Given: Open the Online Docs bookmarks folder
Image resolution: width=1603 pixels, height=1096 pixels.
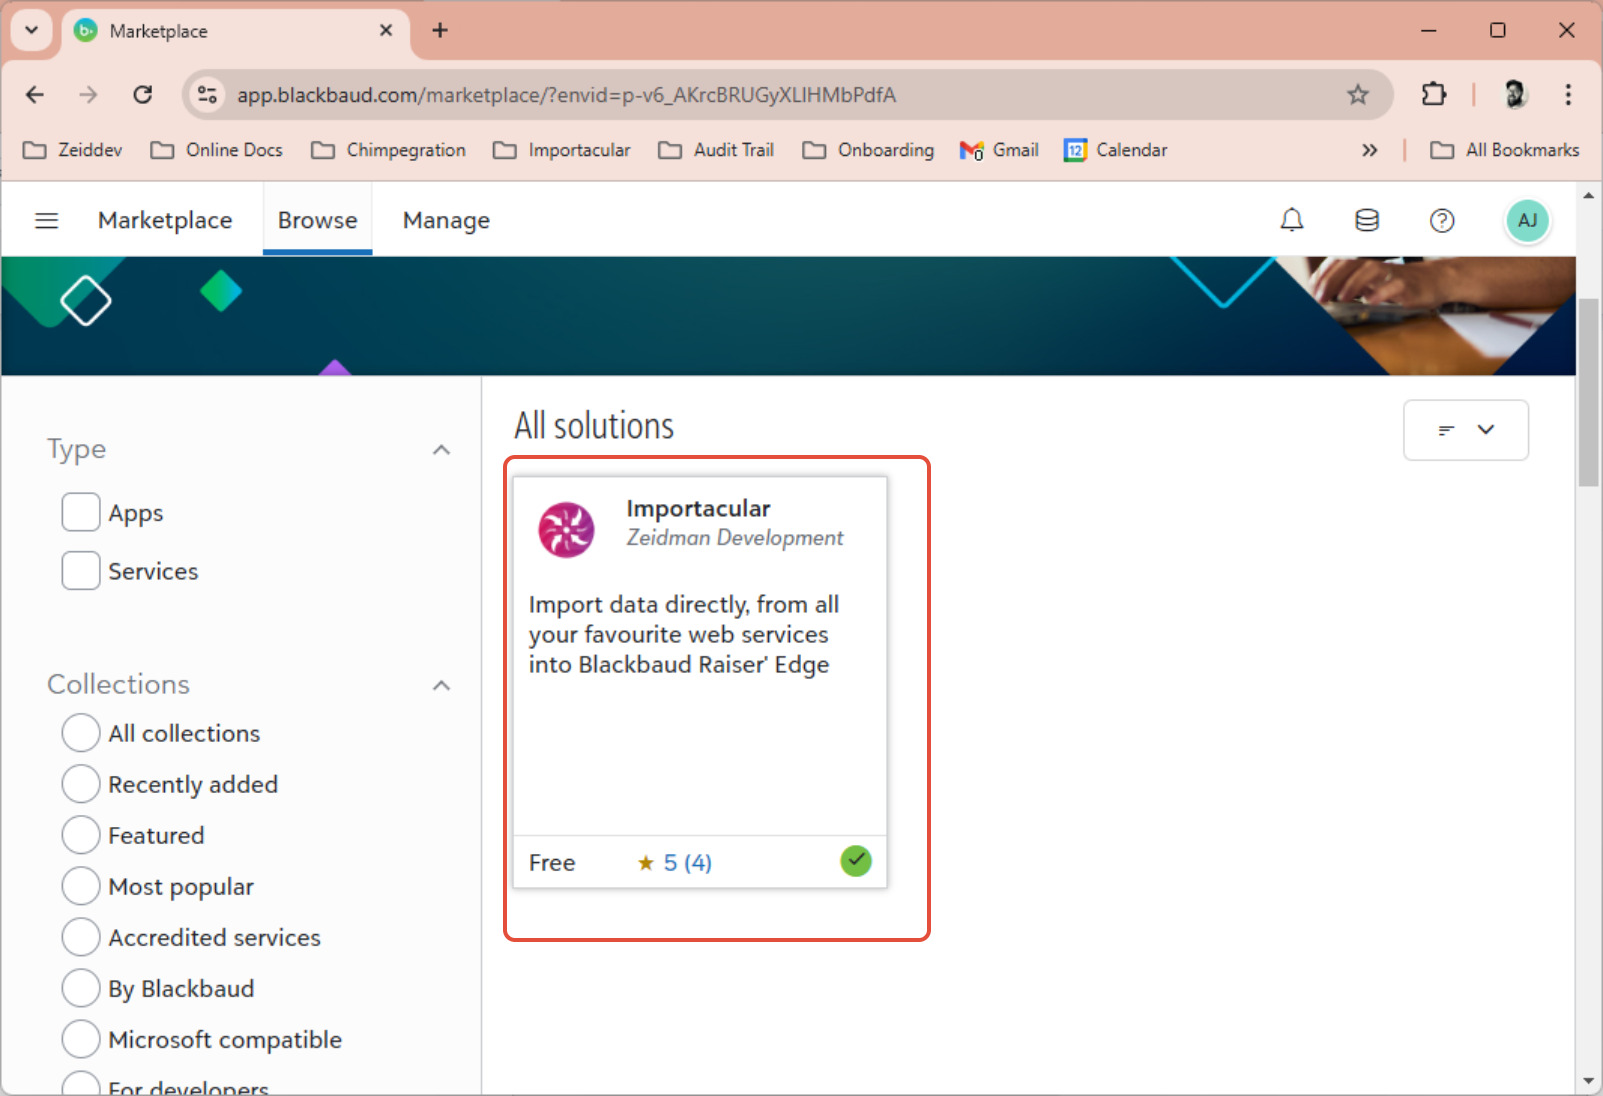Looking at the screenshot, I should (217, 150).
